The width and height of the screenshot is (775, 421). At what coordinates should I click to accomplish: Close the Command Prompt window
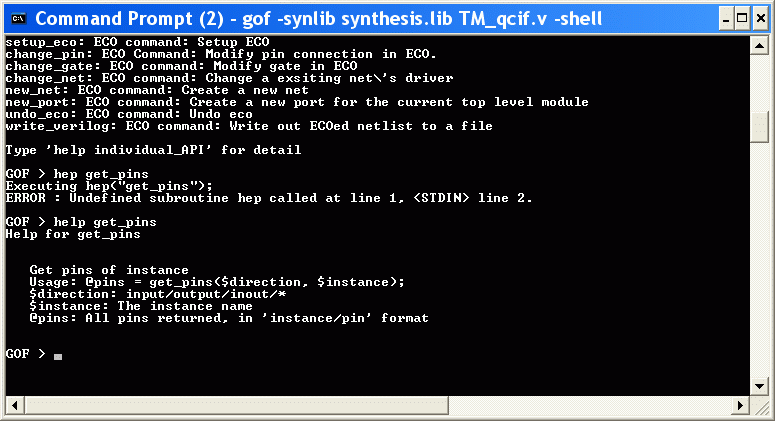click(x=761, y=19)
